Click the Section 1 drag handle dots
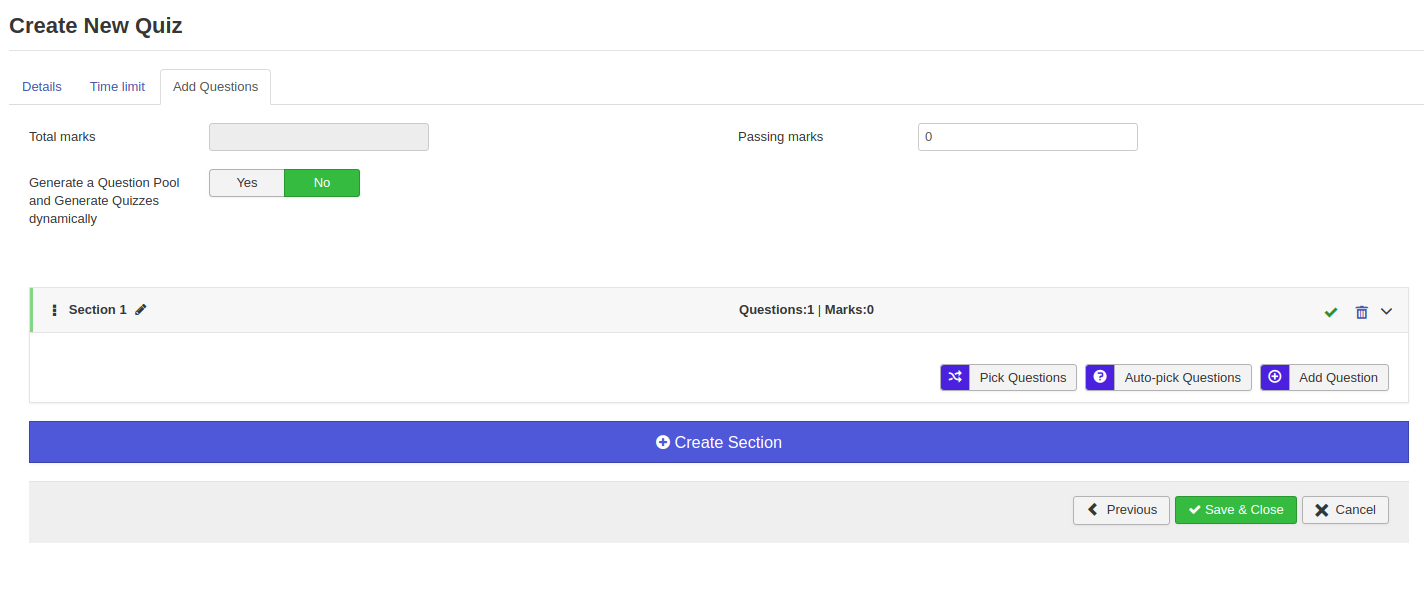 (54, 310)
